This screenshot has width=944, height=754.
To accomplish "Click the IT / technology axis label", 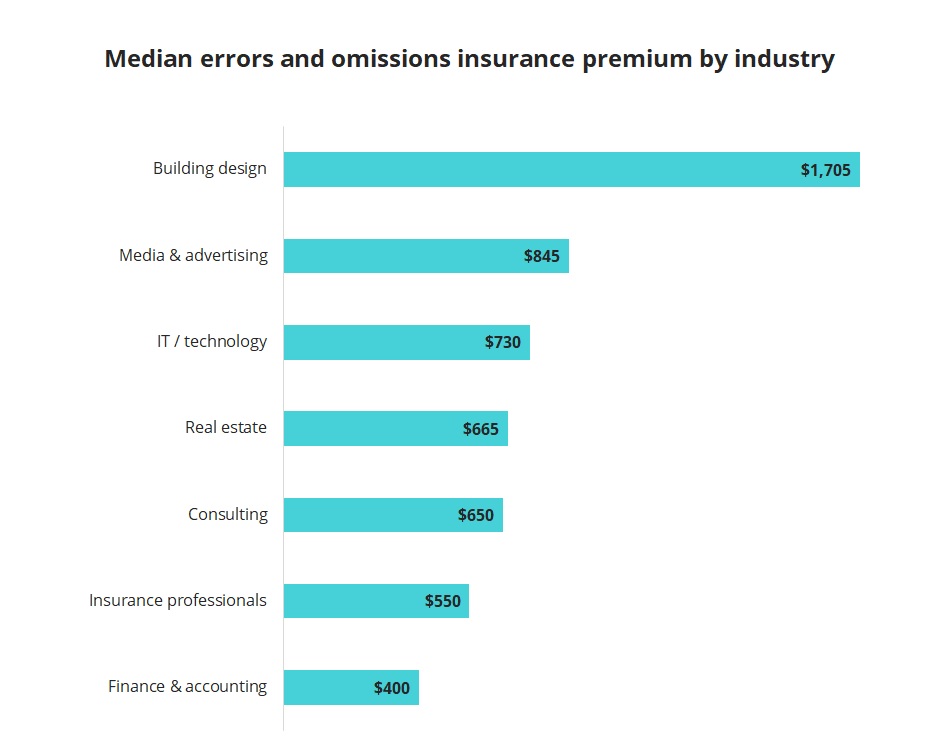I will 212,341.
